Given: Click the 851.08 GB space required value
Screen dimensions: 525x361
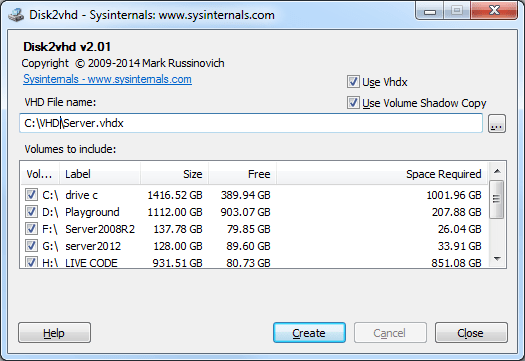Looking at the screenshot, I should [x=456, y=263].
